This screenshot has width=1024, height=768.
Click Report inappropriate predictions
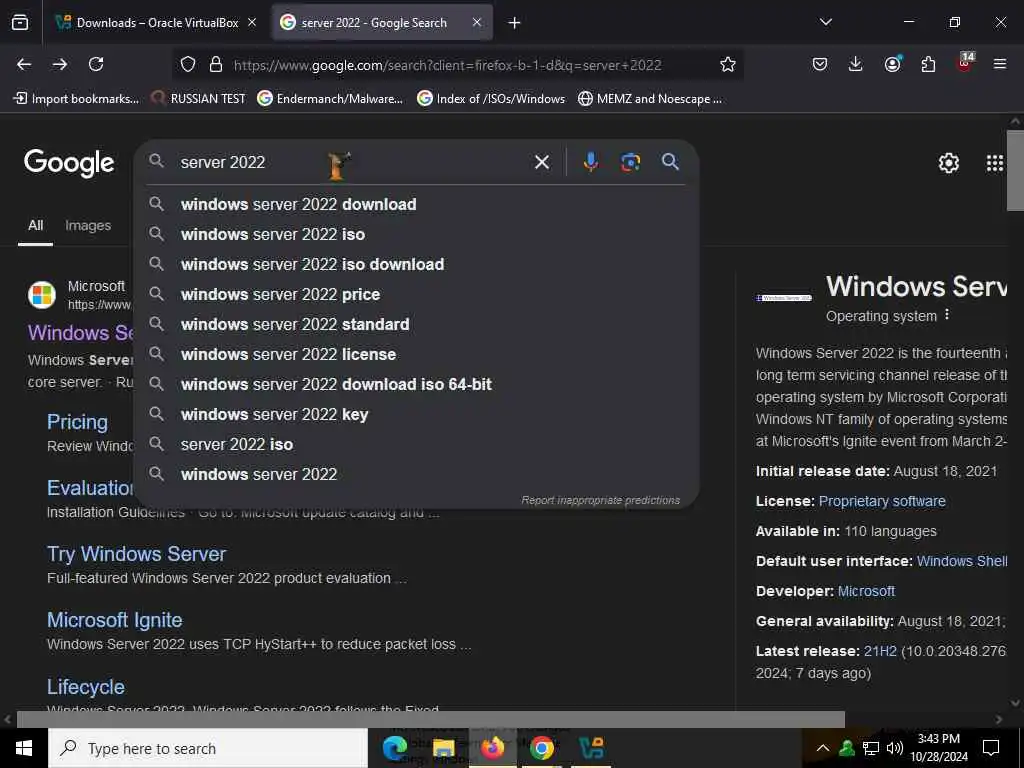[600, 500]
